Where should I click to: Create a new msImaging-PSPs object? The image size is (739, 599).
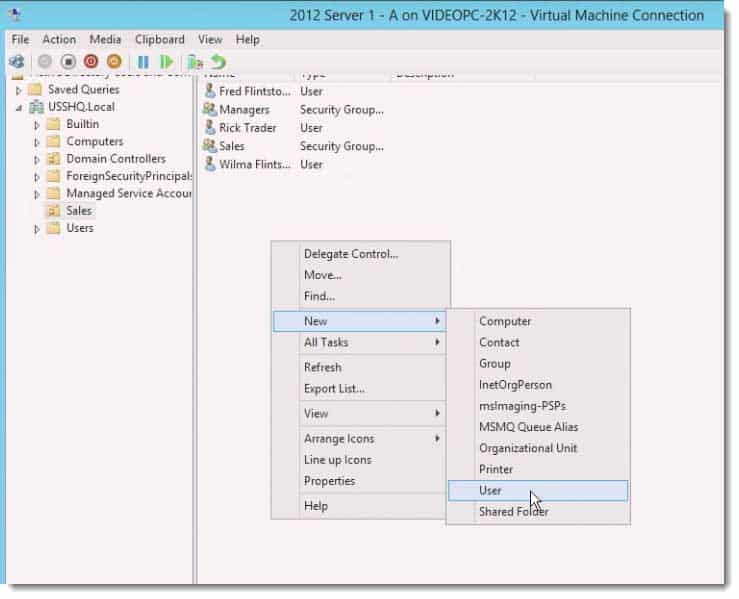pos(538,406)
